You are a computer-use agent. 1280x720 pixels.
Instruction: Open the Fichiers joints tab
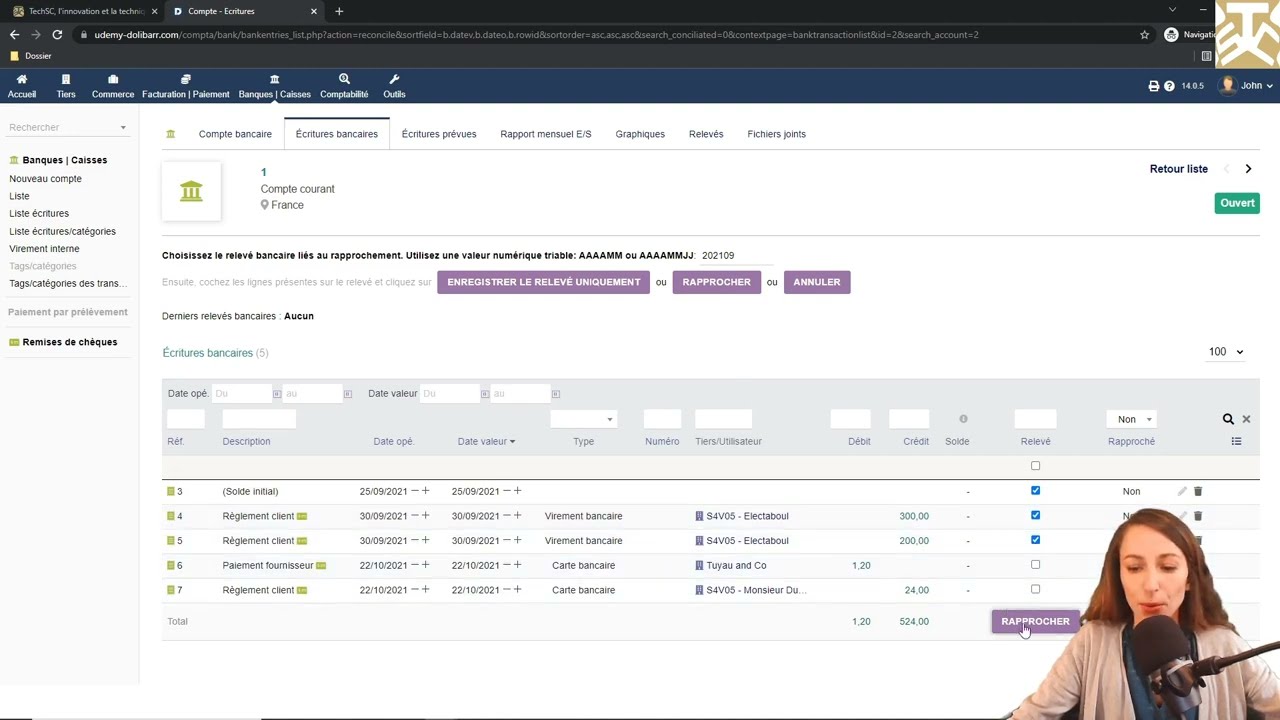(776, 134)
